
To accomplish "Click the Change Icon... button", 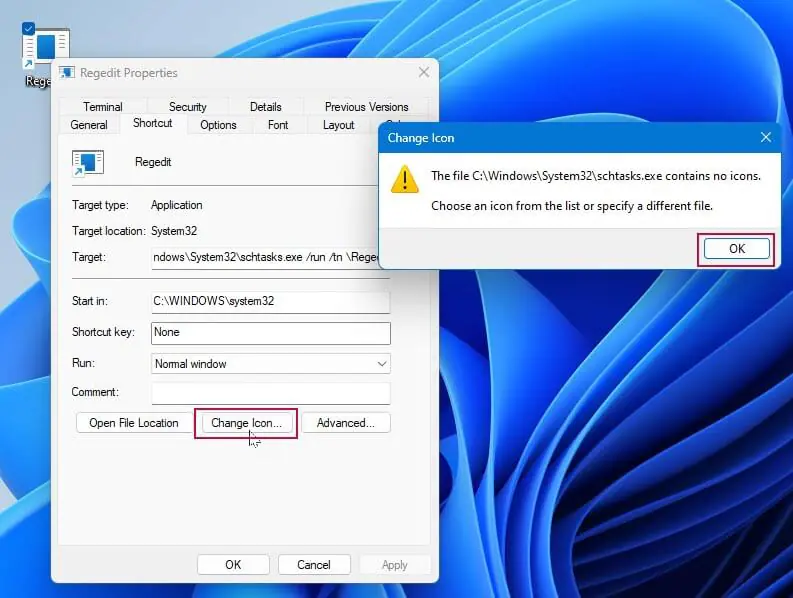I will 246,423.
